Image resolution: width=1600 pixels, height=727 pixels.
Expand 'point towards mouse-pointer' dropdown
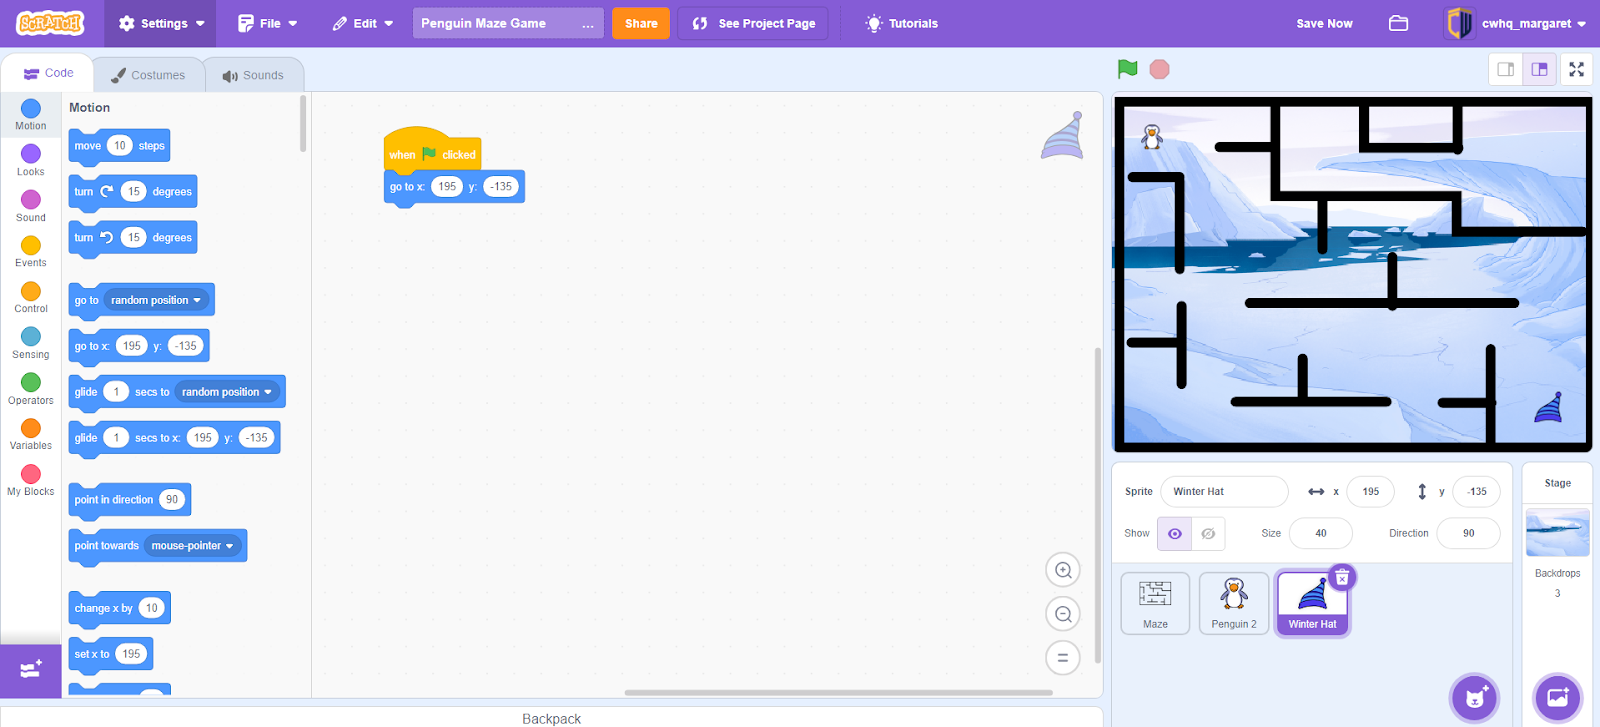click(192, 546)
